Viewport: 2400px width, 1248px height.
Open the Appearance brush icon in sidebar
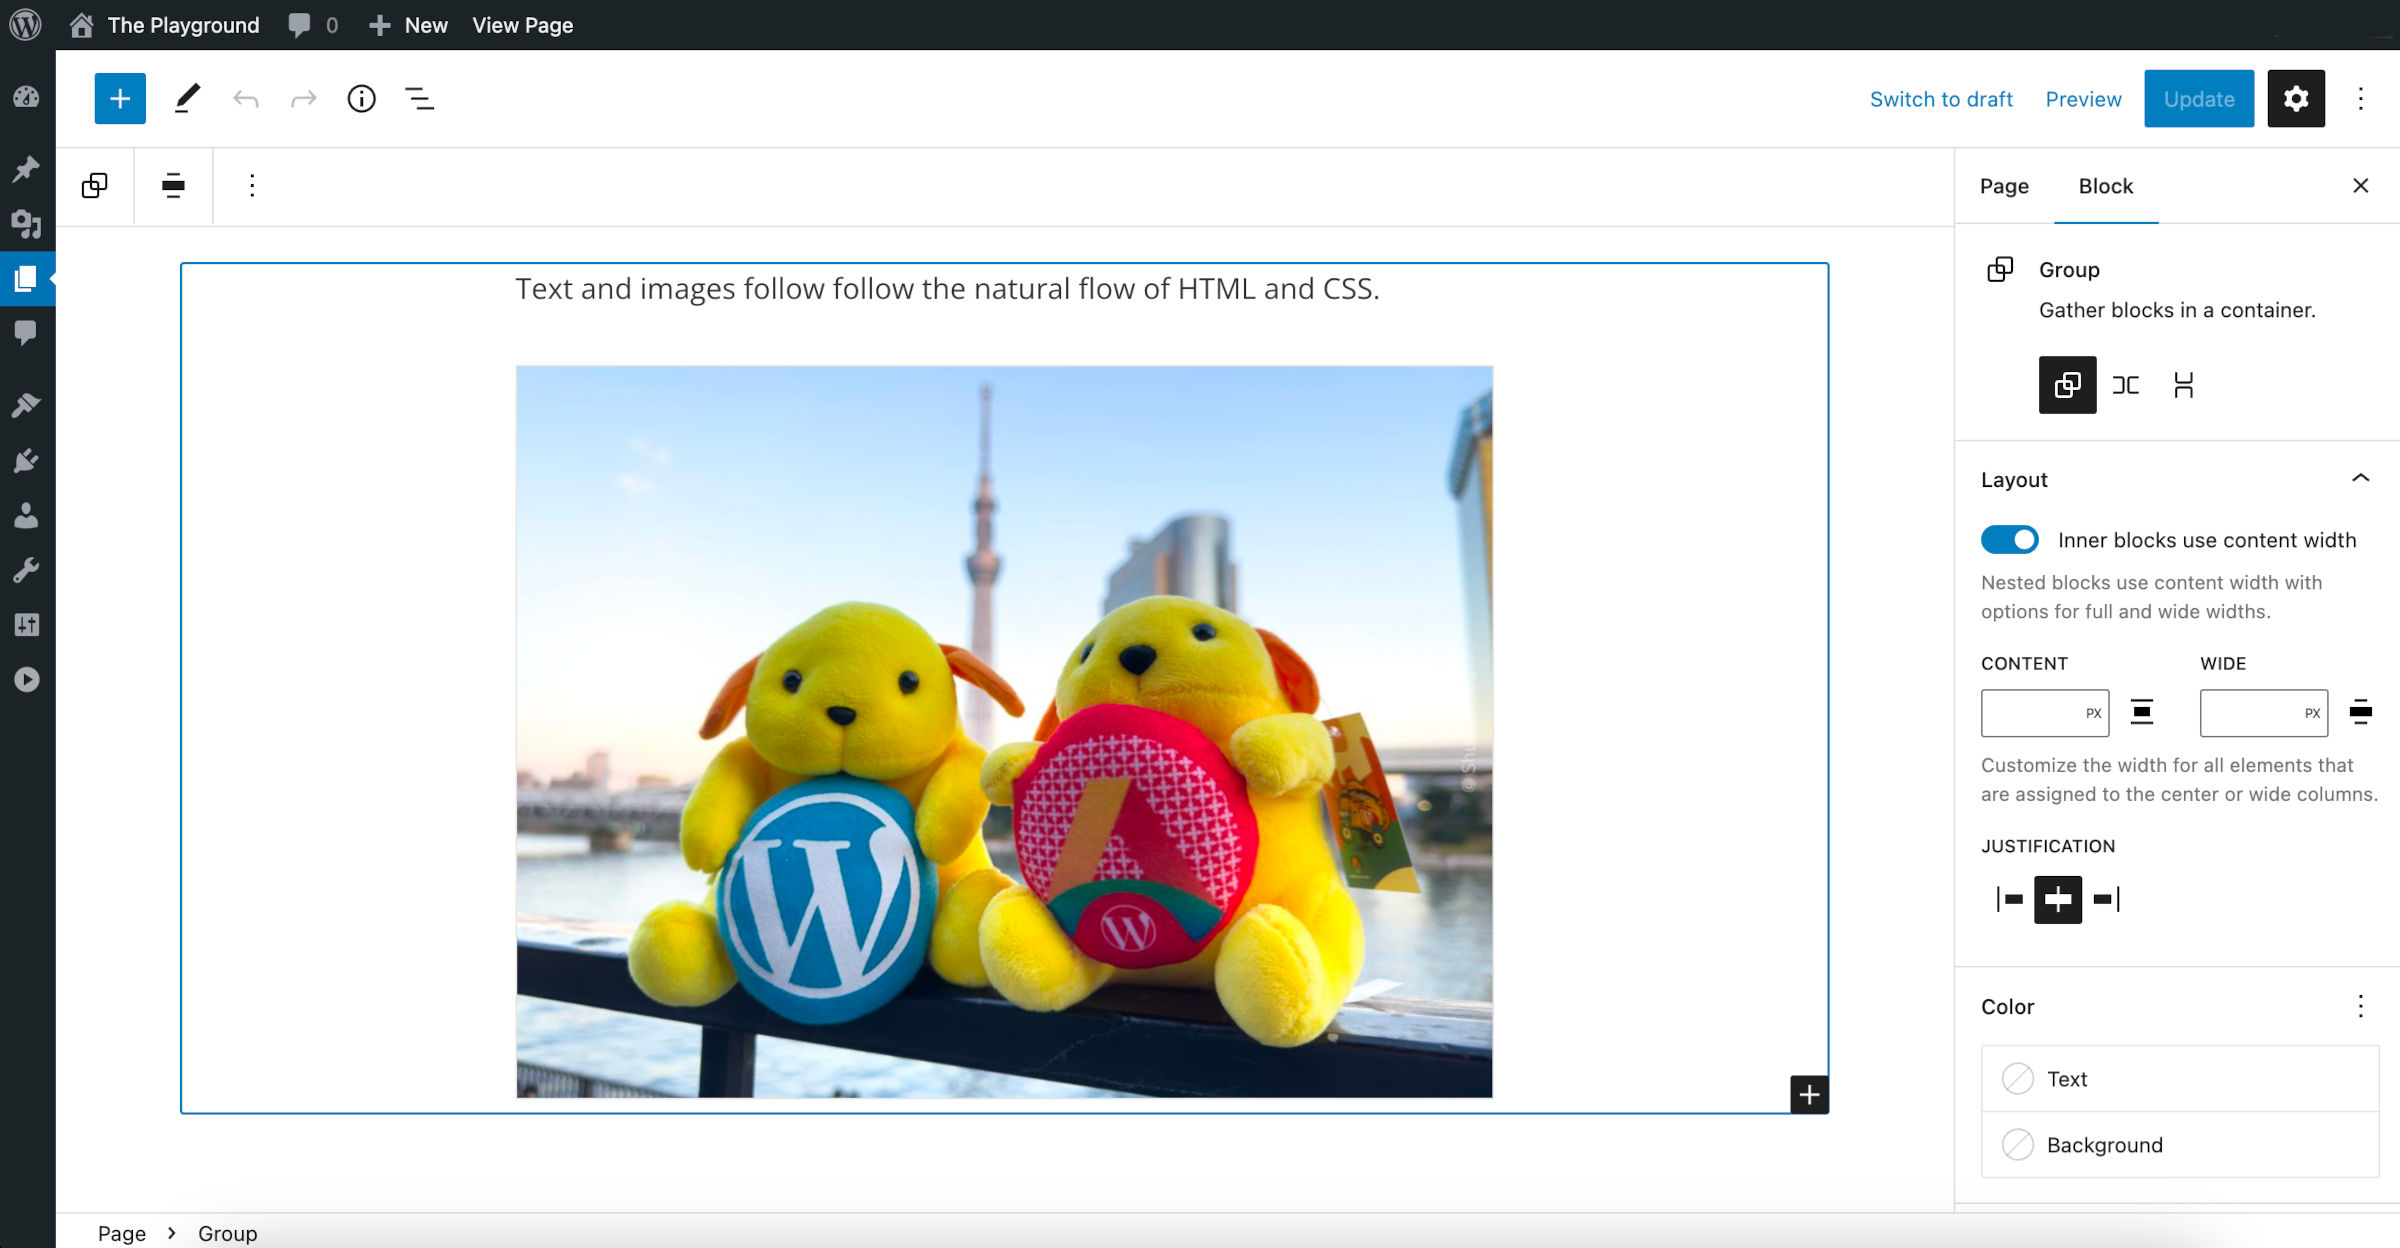27,405
